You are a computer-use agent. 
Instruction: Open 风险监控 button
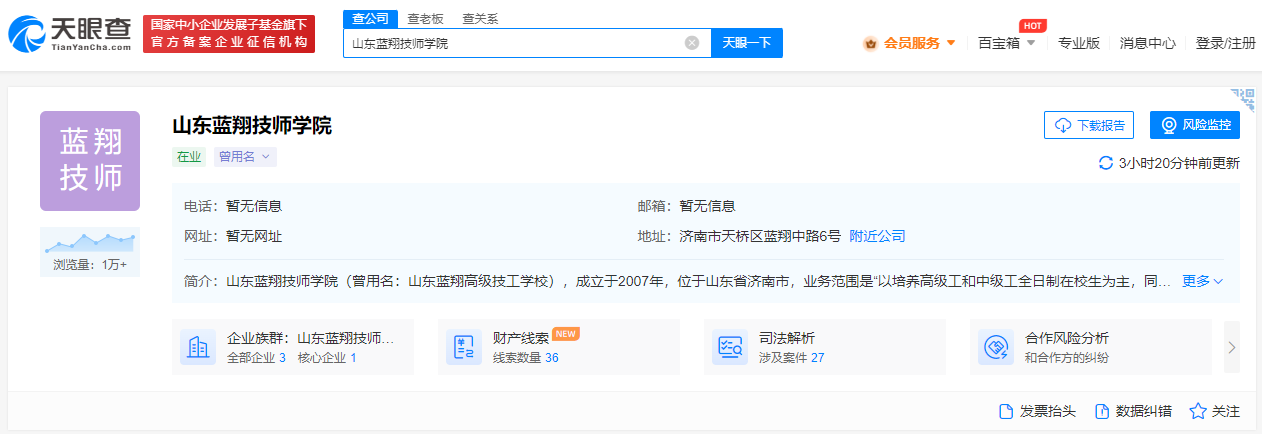(1195, 125)
